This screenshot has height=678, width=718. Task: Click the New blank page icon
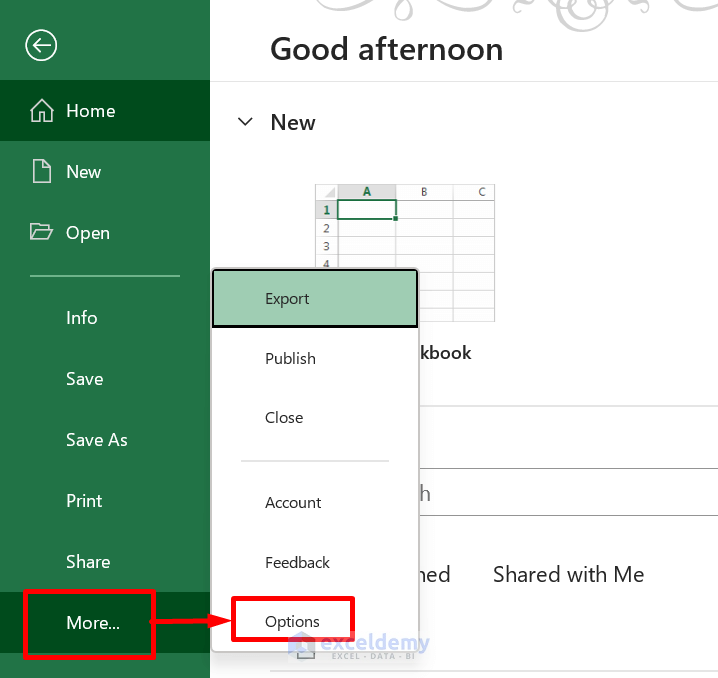tap(42, 172)
